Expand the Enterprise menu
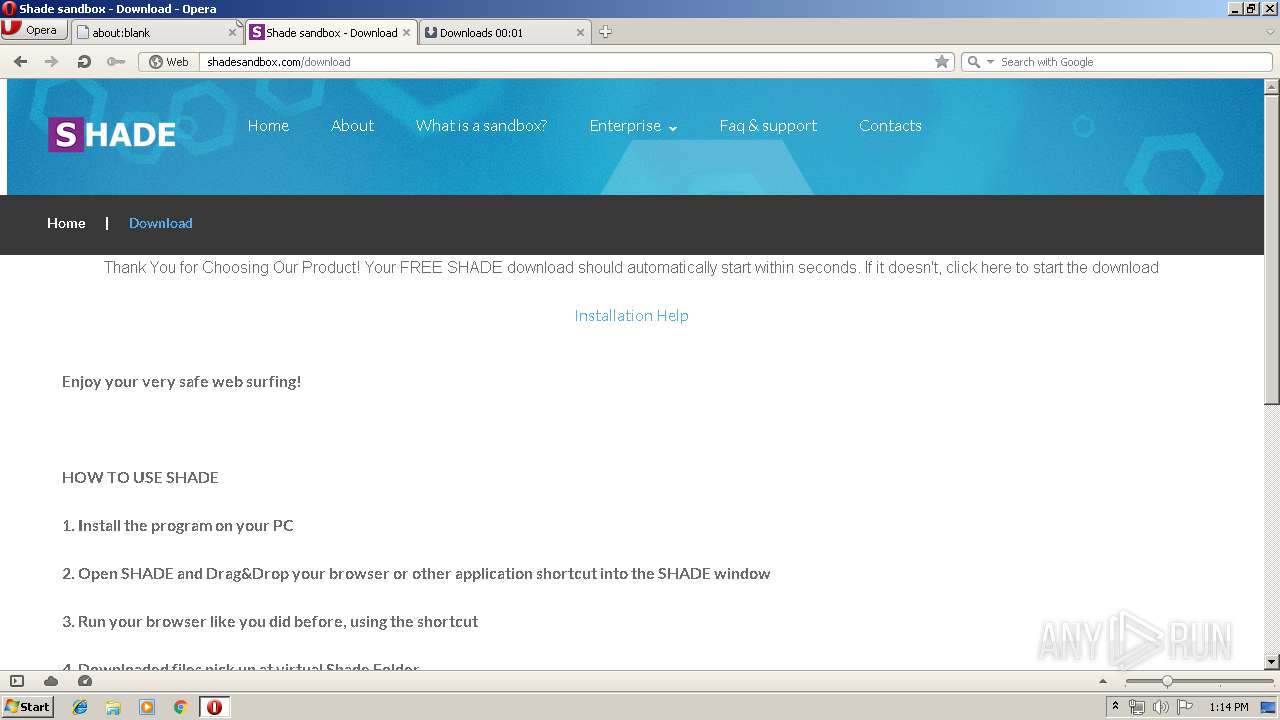The height and width of the screenshot is (720, 1280). pyautogui.click(x=633, y=126)
